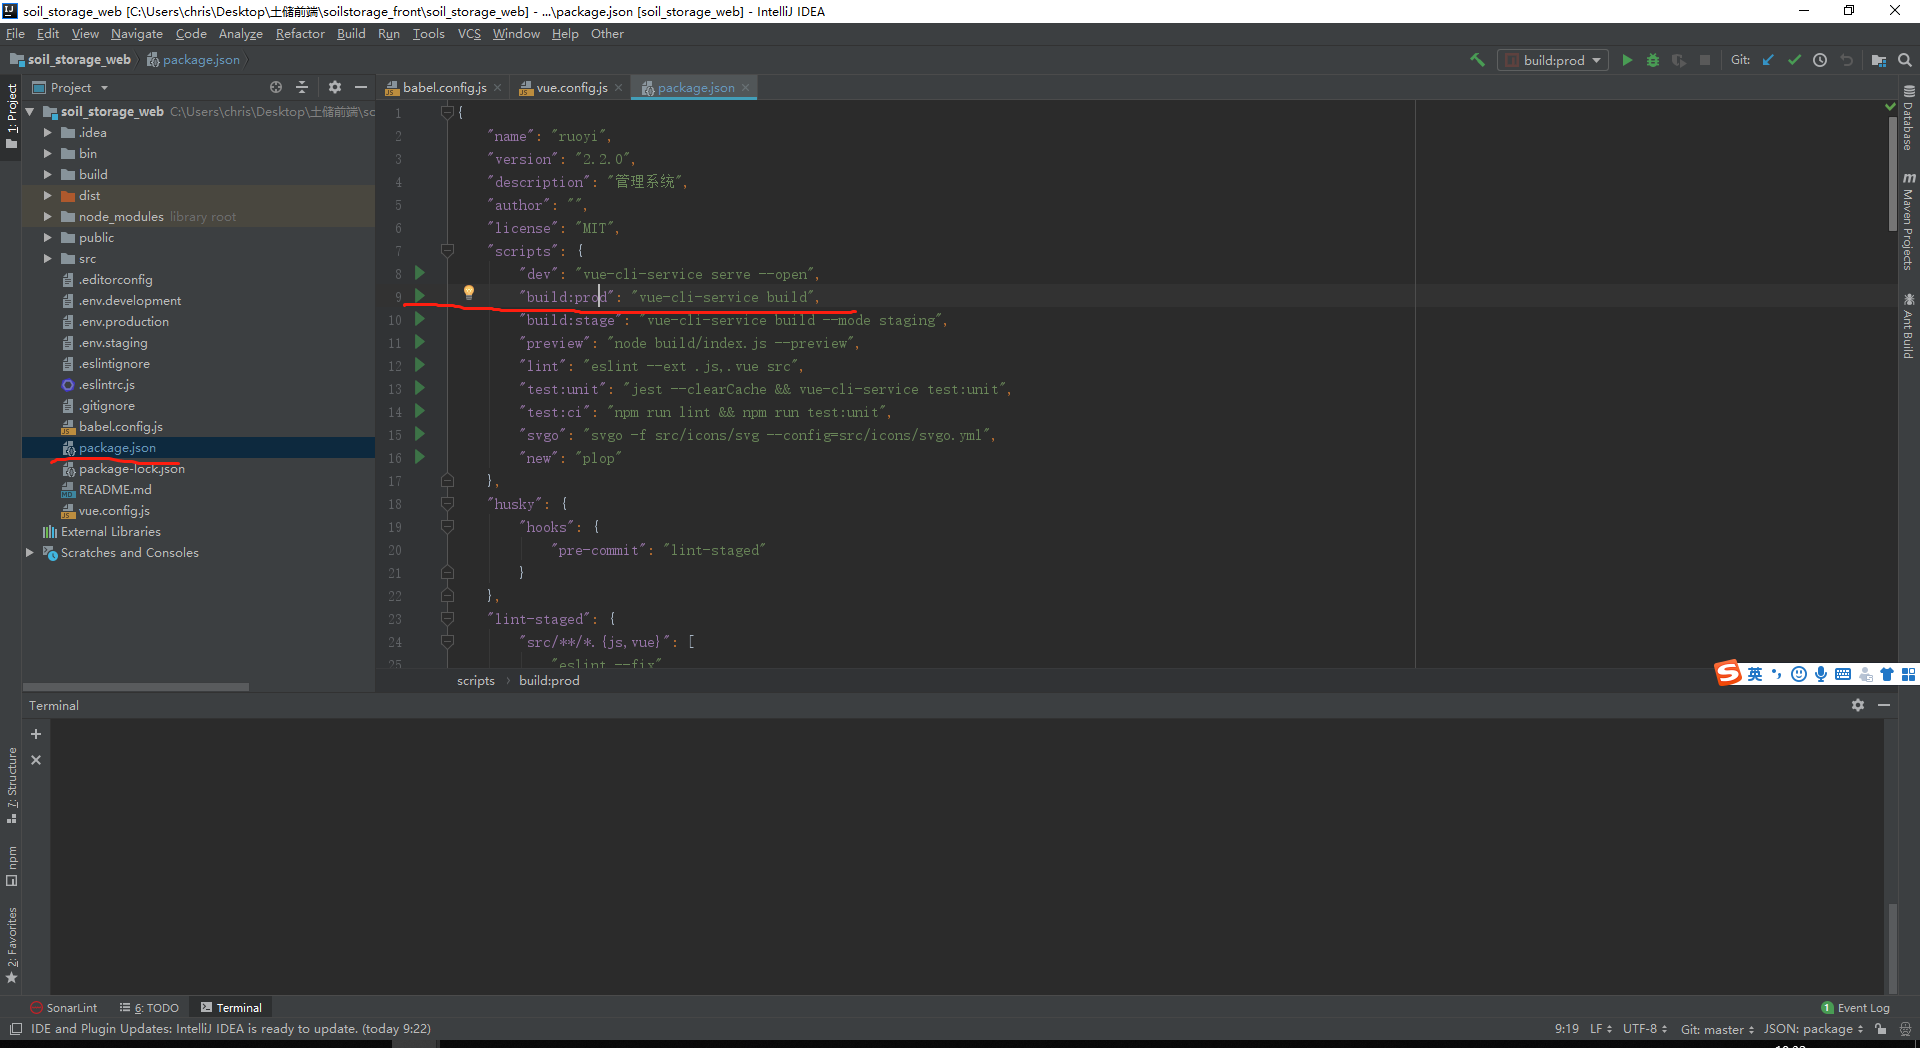Show Git history with the clock icon

pos(1820,60)
